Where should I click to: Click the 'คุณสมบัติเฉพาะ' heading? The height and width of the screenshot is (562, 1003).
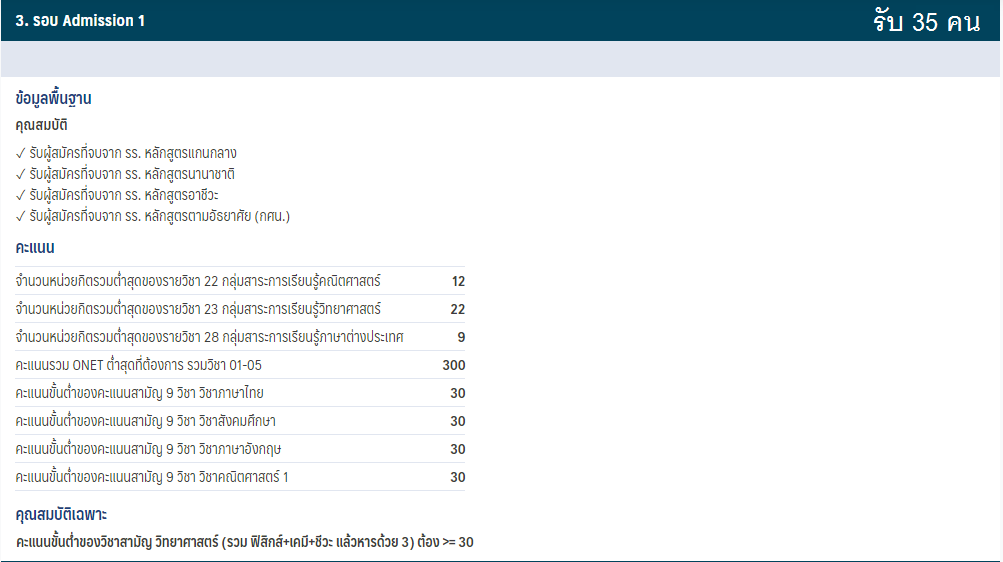[x=61, y=514]
